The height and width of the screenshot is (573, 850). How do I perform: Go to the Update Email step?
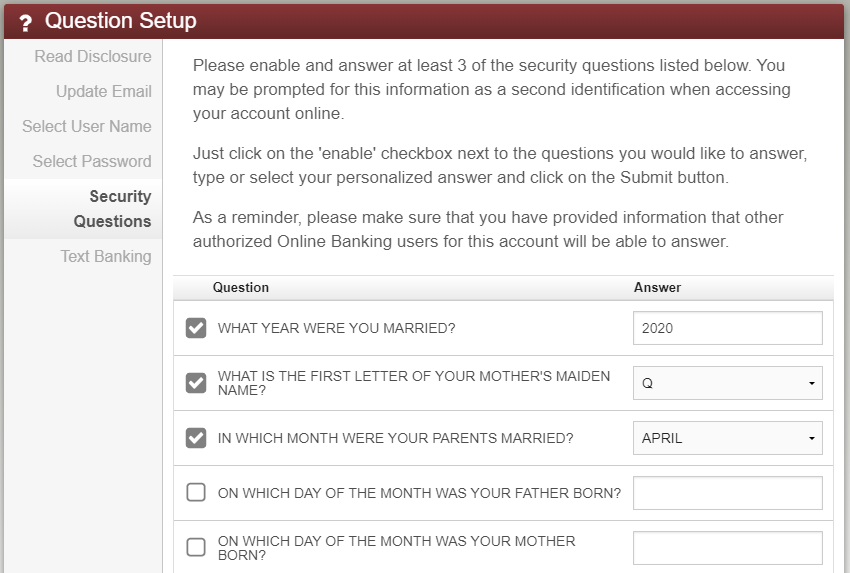pos(104,92)
